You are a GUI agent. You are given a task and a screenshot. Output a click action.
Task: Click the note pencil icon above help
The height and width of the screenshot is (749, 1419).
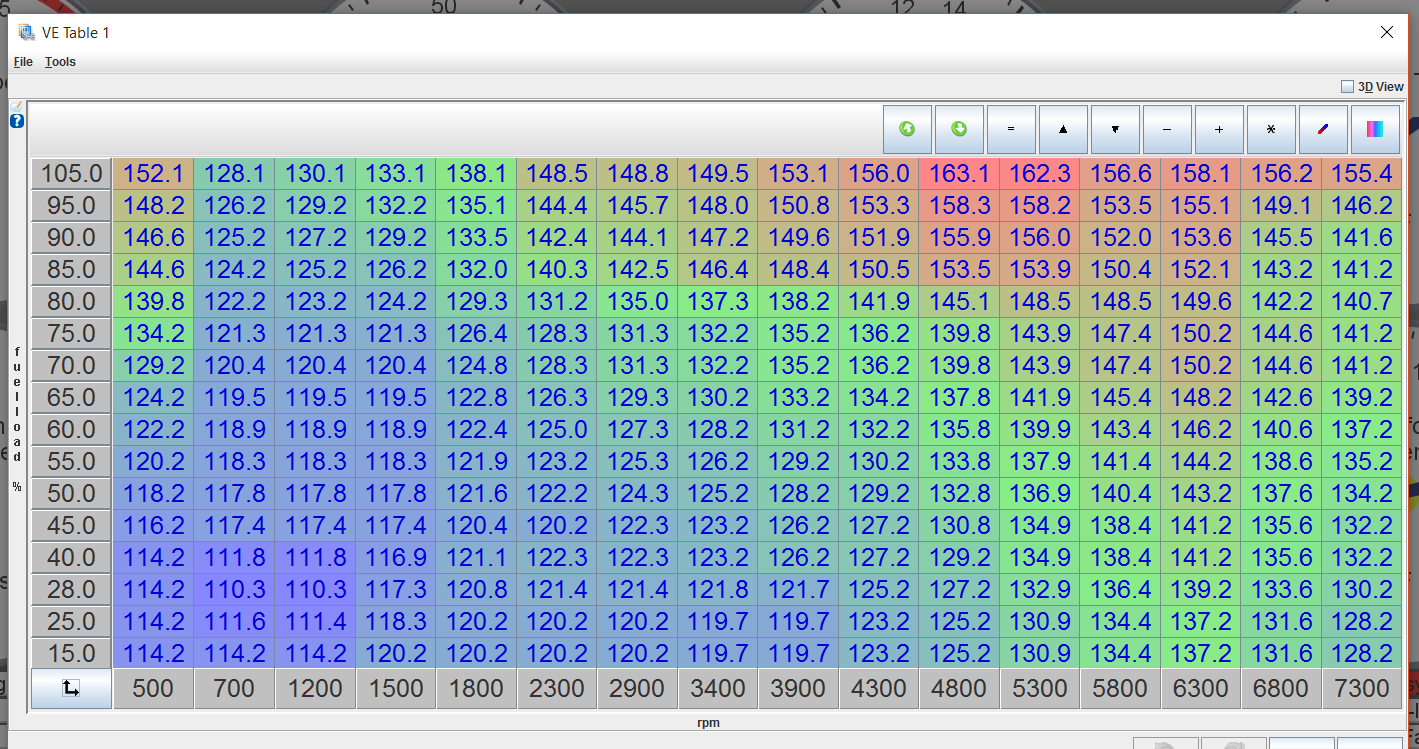point(17,106)
